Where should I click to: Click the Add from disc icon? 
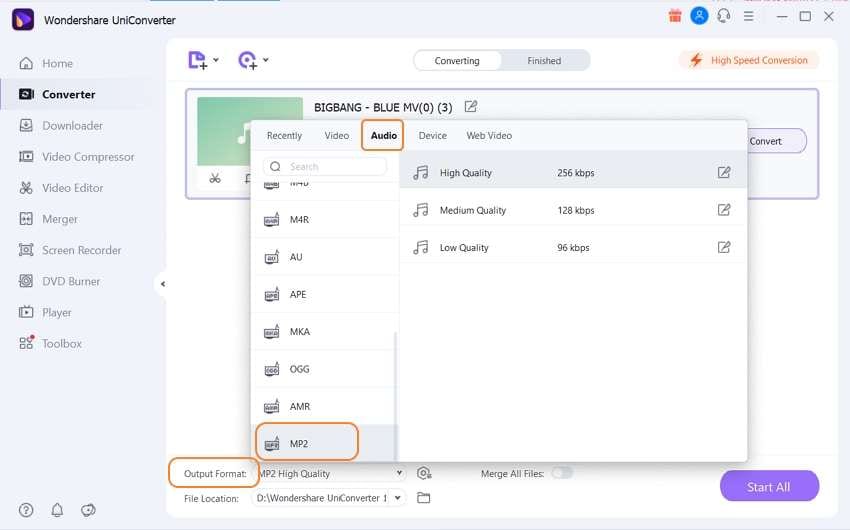pyautogui.click(x=247, y=60)
